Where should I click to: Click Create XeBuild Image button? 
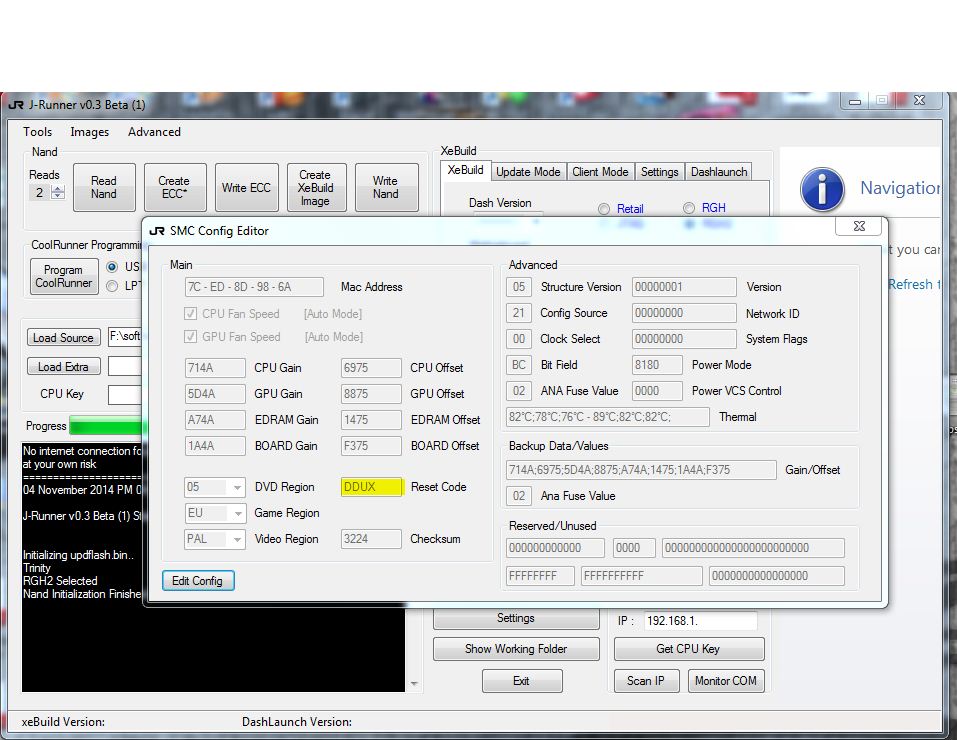(316, 187)
